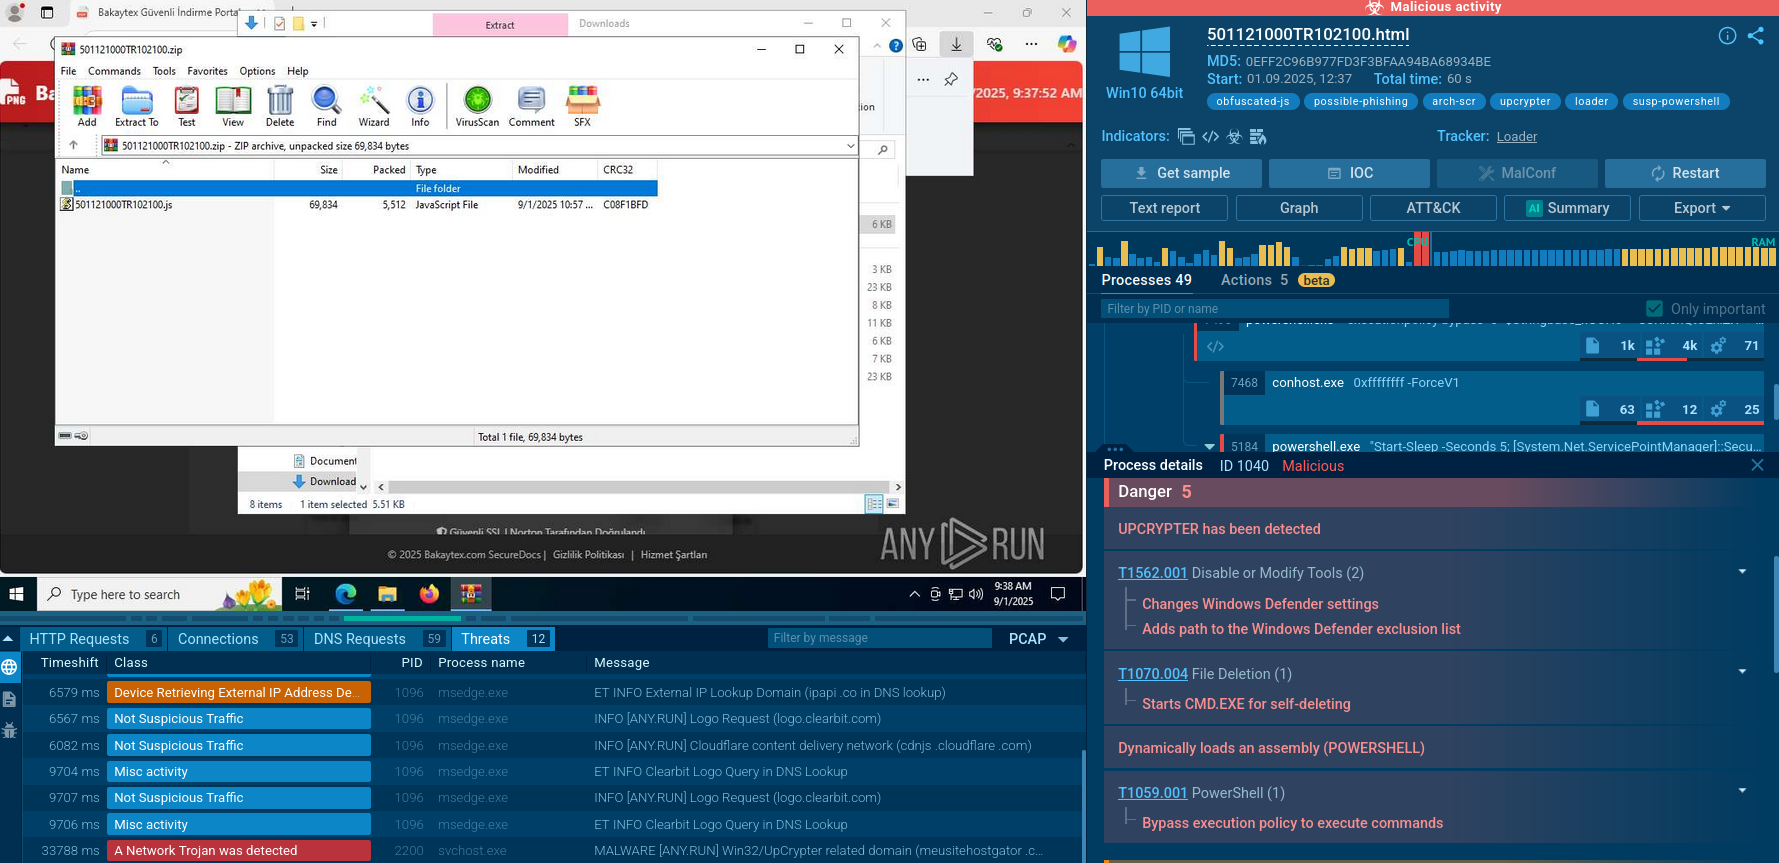The width and height of the screenshot is (1779, 863).
Task: Click the Windows Start button
Action: click(16, 594)
